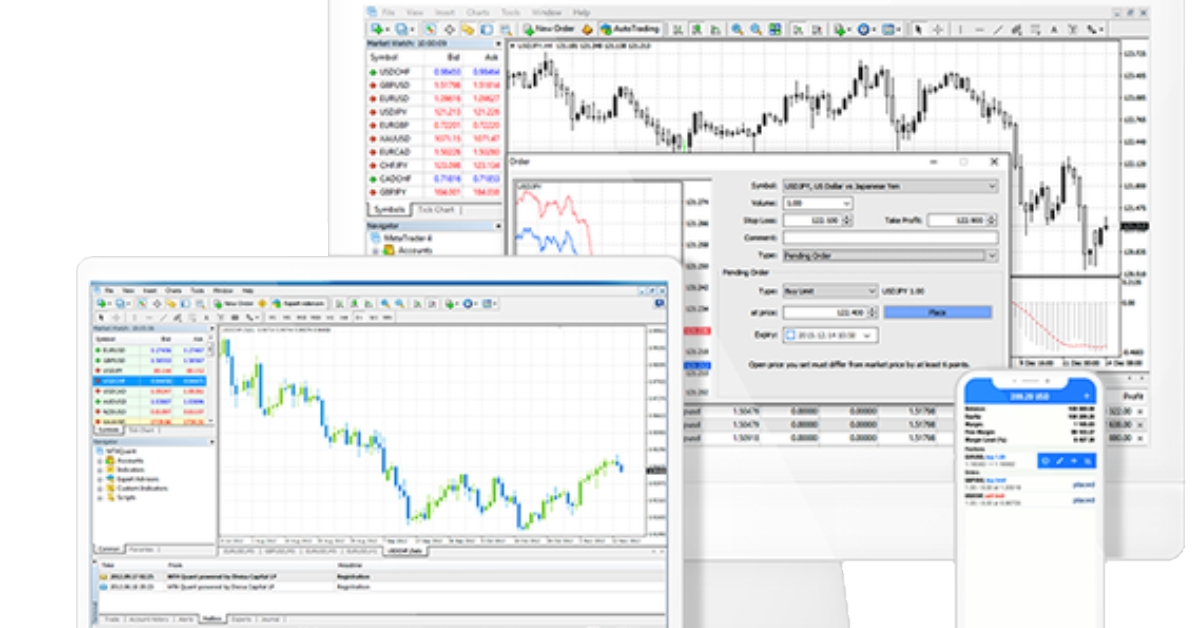Toggle the Expiry checkbox in Order dialog

coord(790,336)
